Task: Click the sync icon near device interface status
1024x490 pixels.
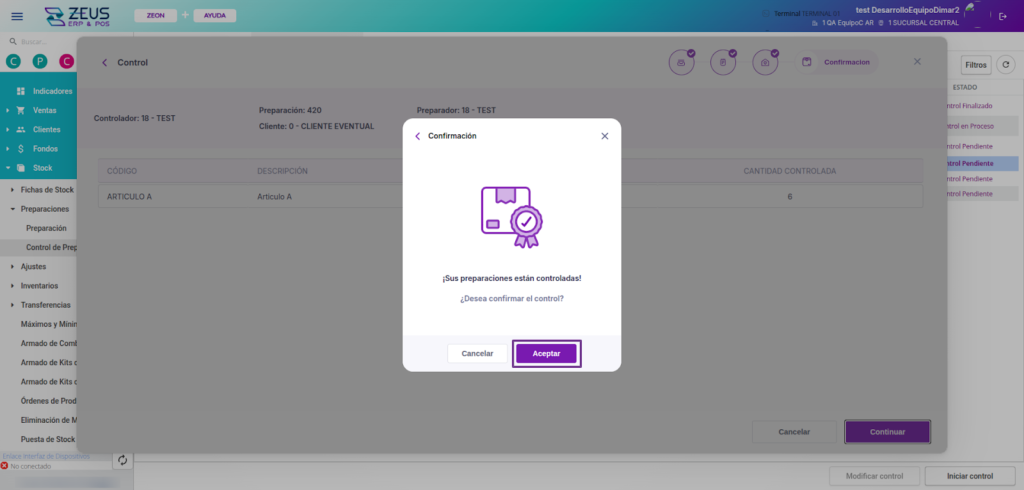Action: (x=122, y=460)
